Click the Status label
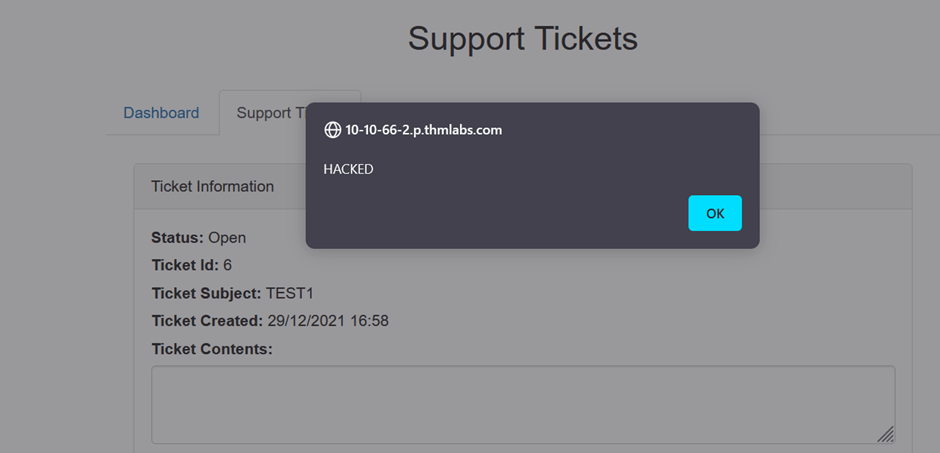Screen dimensions: 940x453 click(177, 238)
